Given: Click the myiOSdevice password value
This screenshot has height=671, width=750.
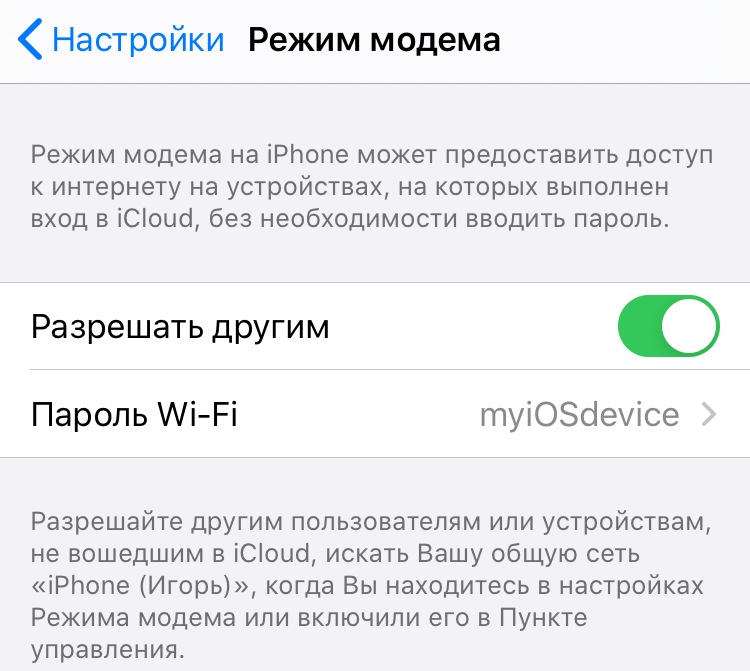Looking at the screenshot, I should 579,415.
